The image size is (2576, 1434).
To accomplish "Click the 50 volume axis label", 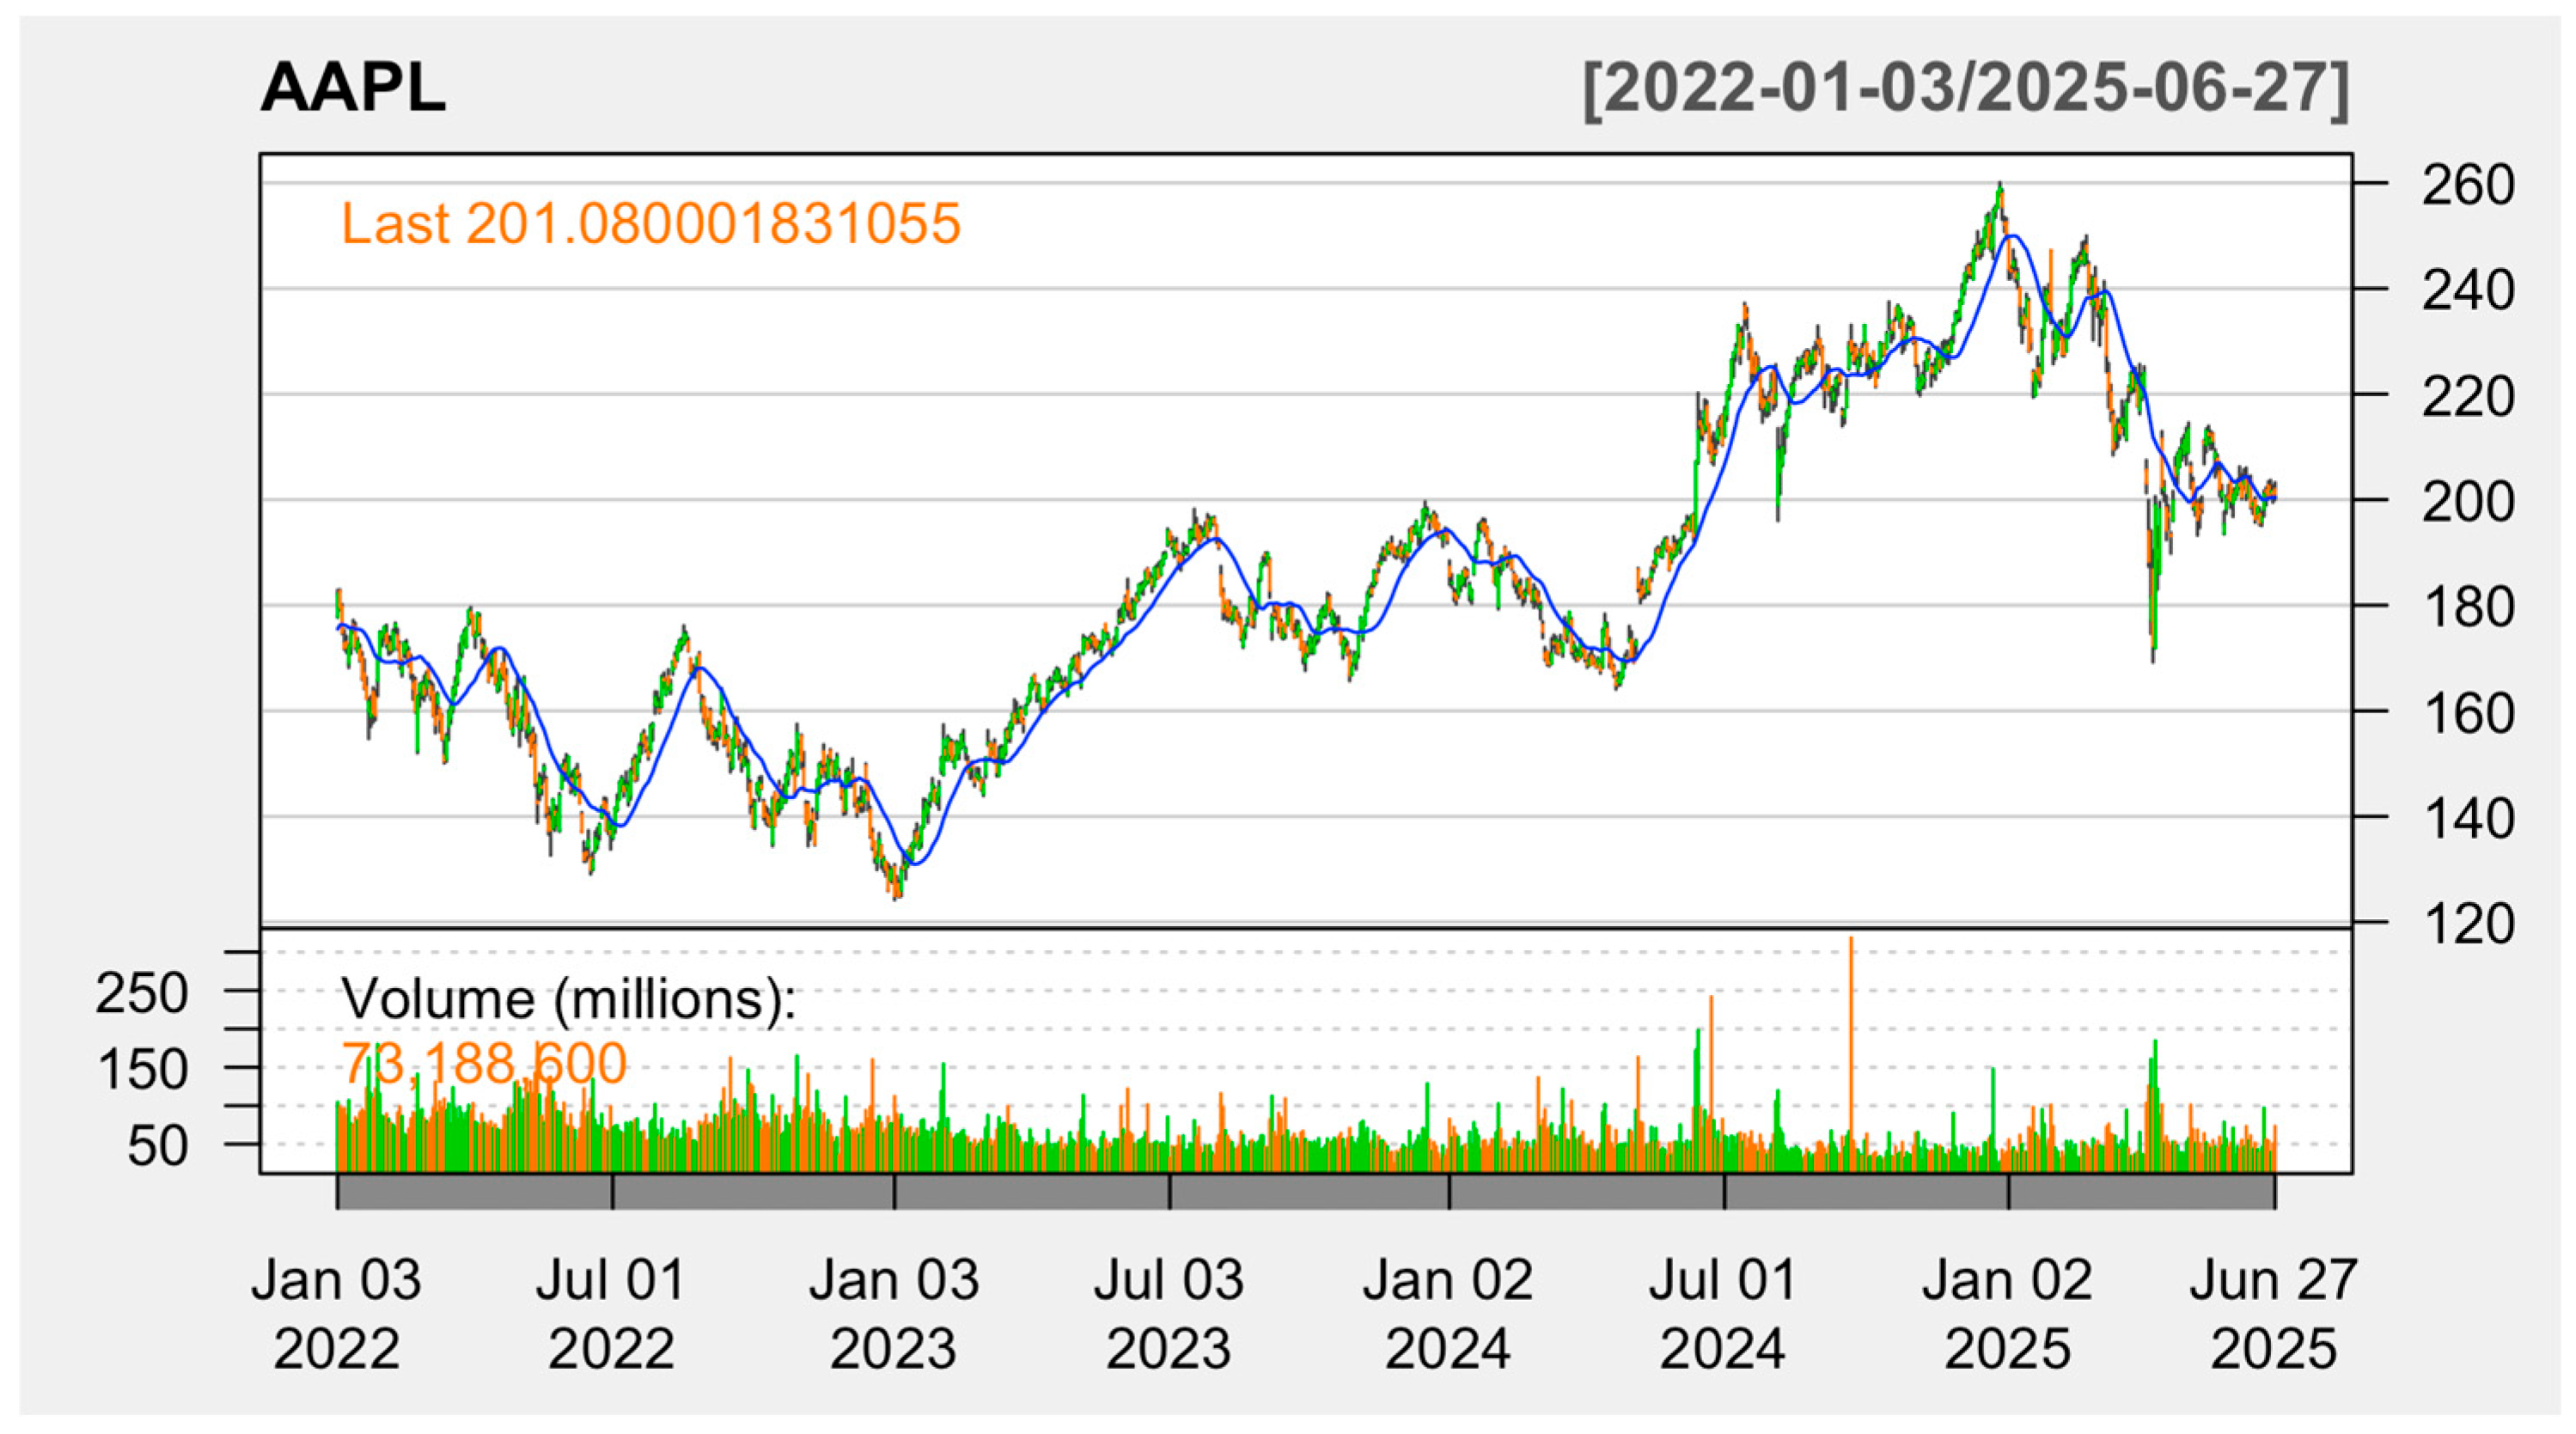I will point(157,1146).
